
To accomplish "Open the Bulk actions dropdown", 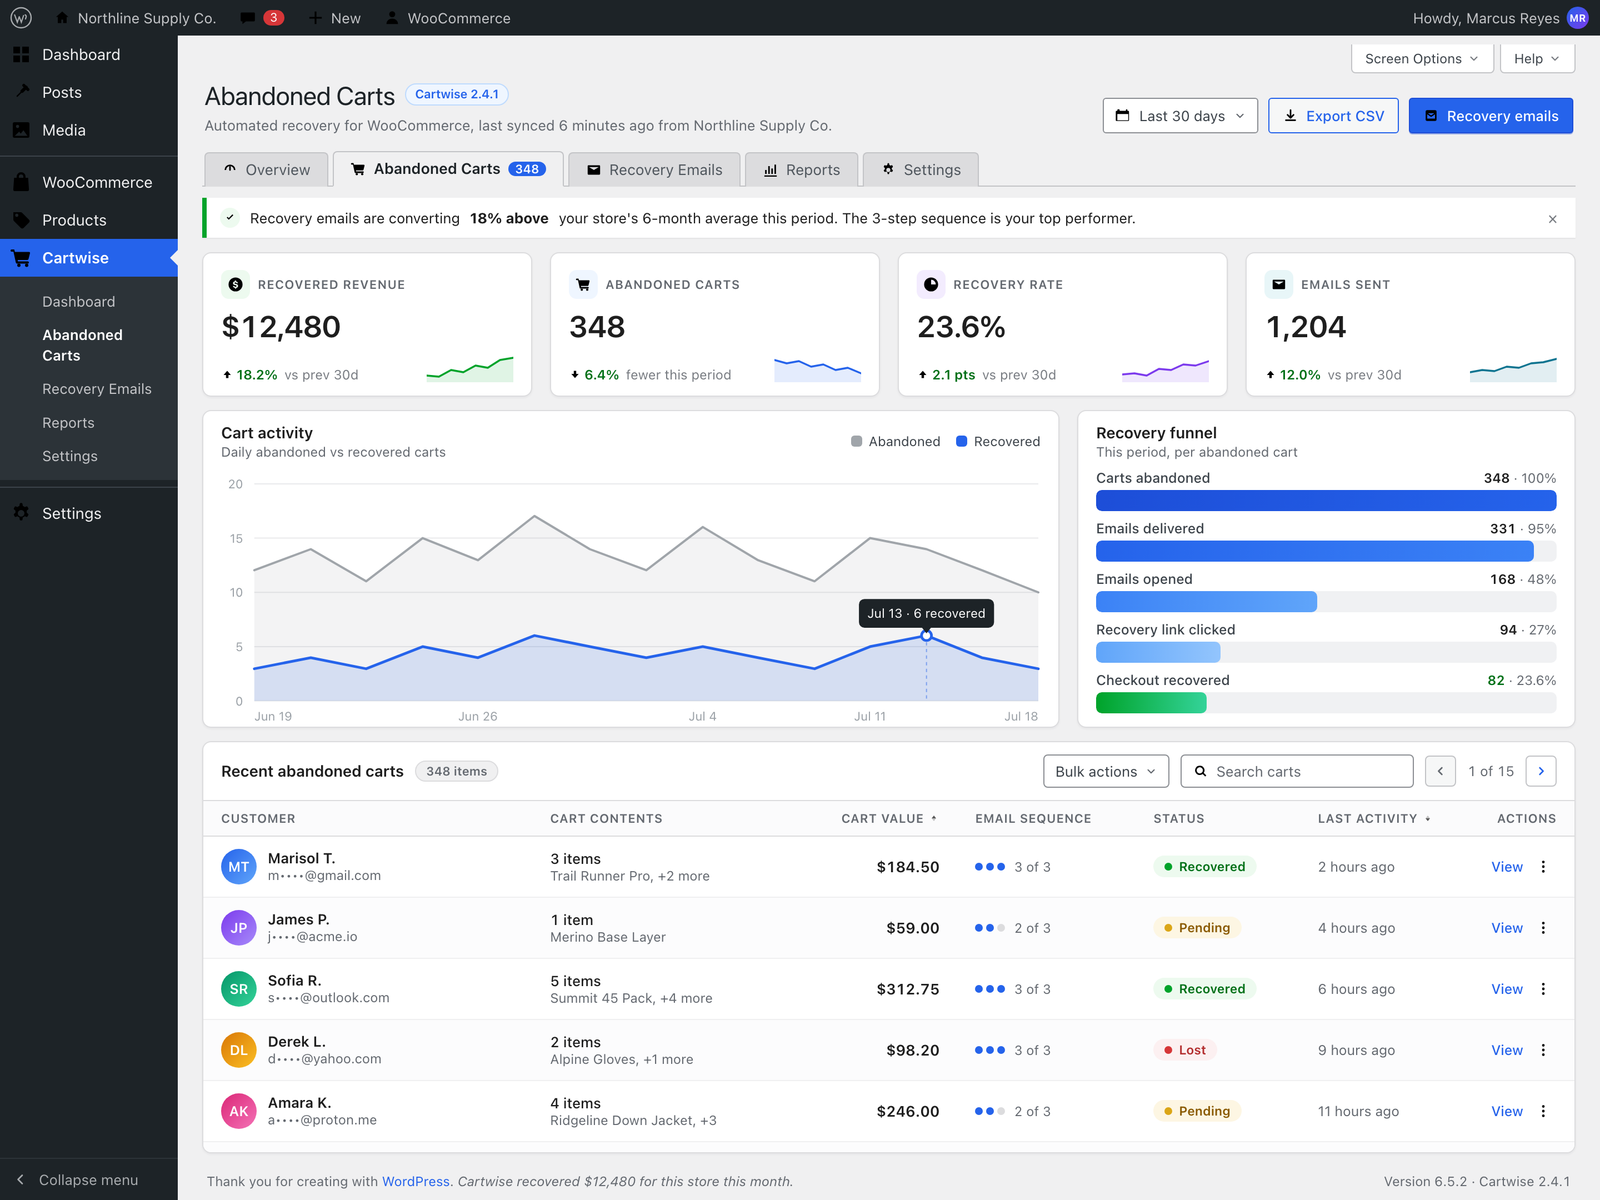I will tap(1106, 771).
